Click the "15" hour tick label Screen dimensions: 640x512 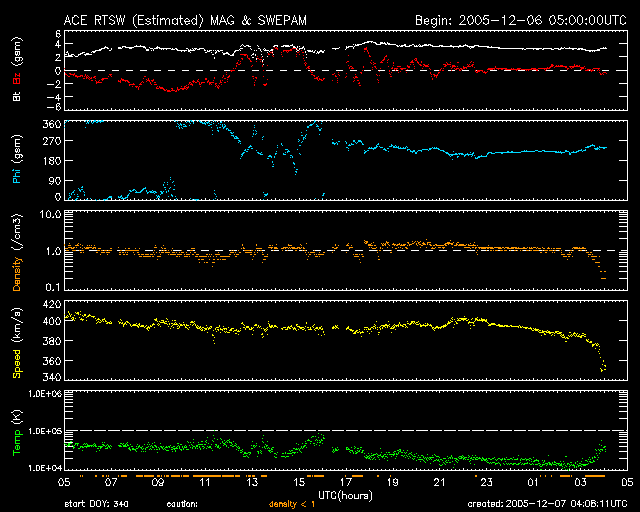click(x=299, y=483)
